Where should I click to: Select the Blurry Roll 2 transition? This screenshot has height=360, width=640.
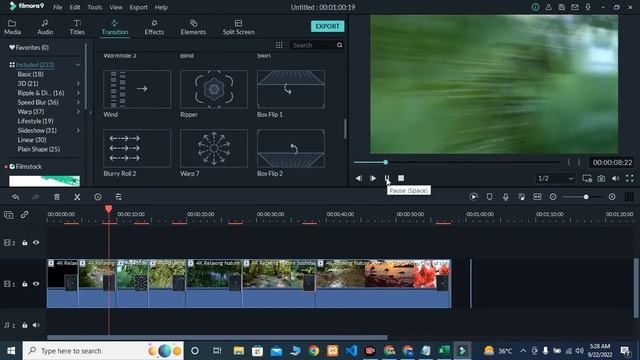coord(137,148)
